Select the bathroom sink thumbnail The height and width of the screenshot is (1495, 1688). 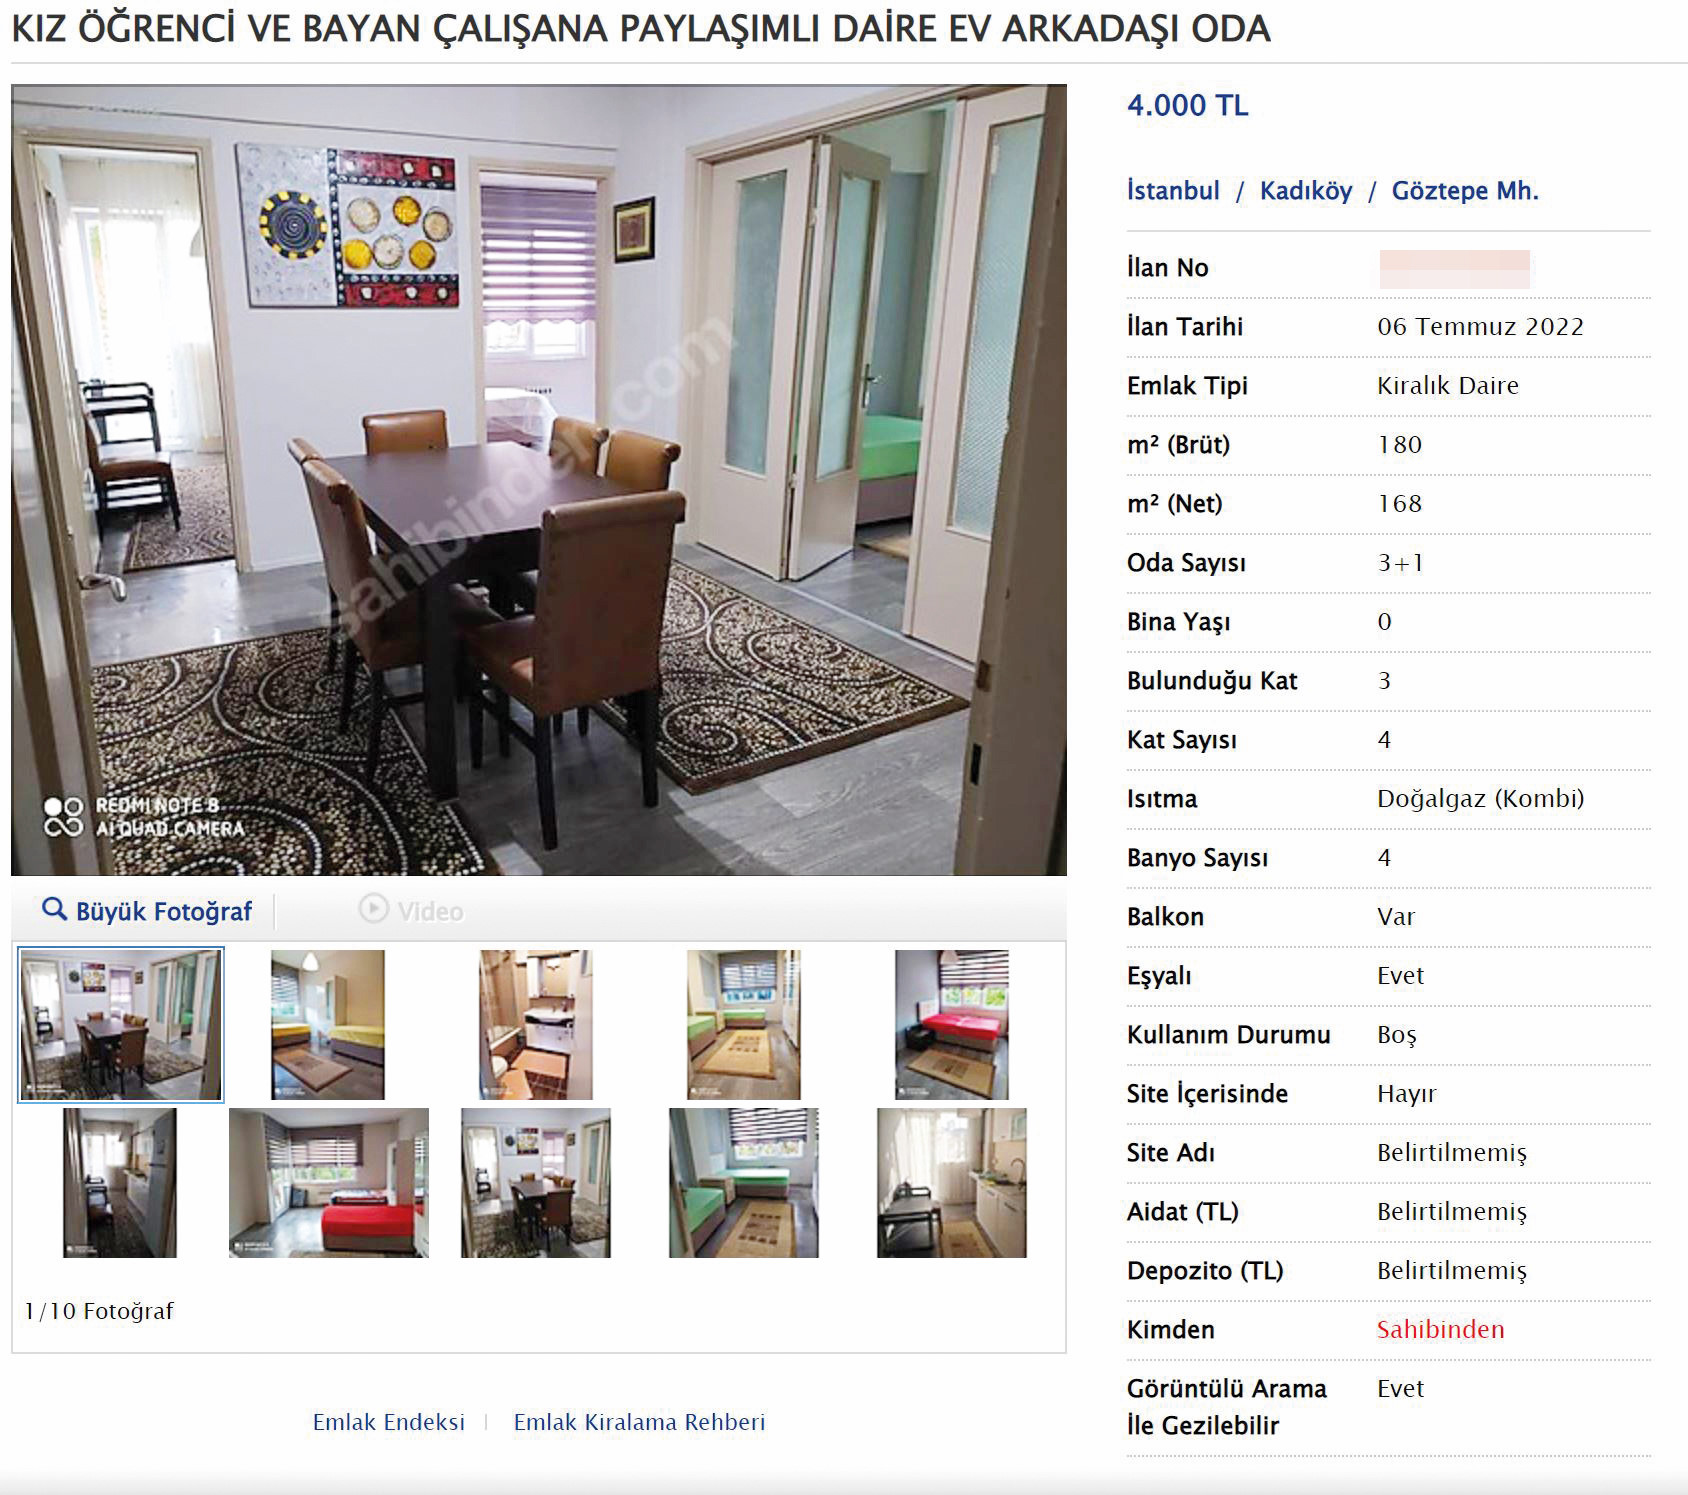pyautogui.click(x=536, y=1025)
